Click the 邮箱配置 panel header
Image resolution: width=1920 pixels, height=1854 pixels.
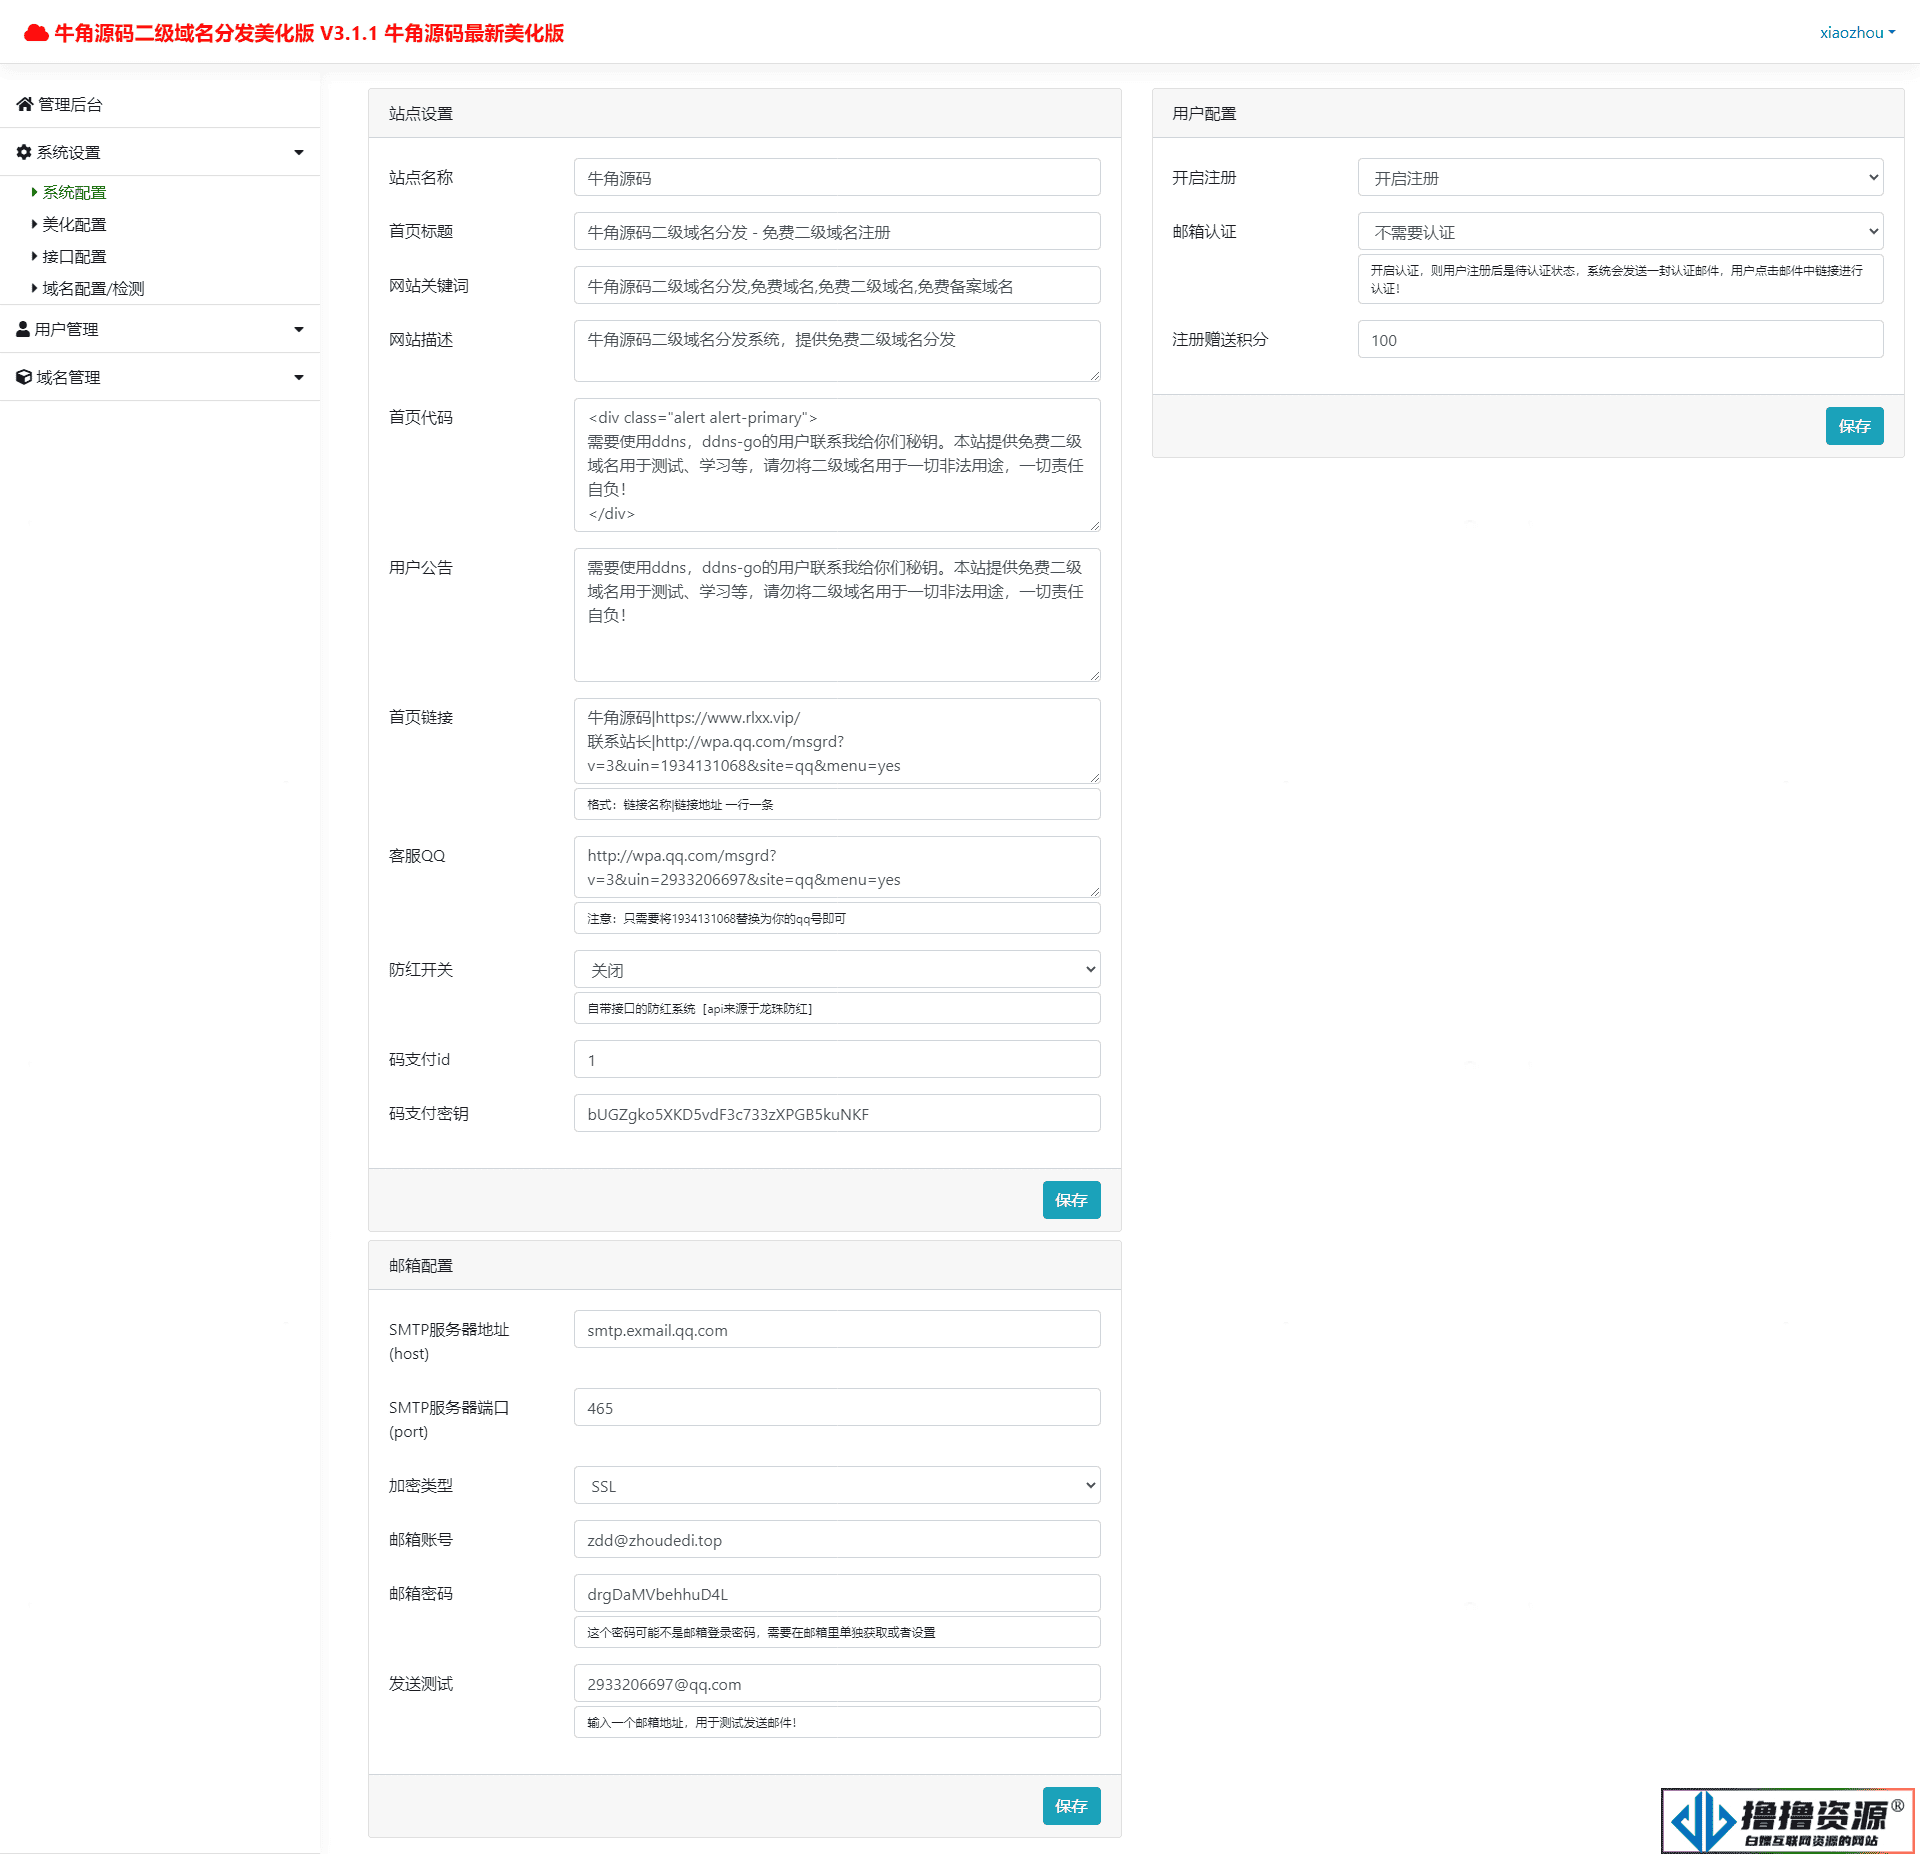click(x=745, y=1265)
